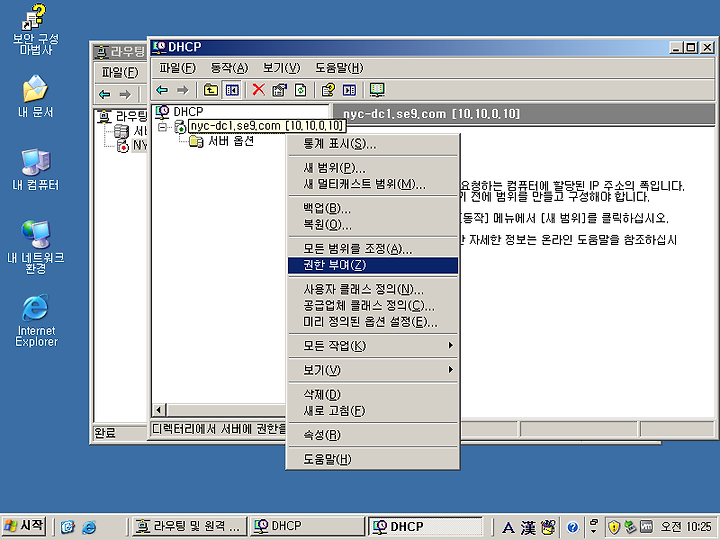
Task: Click the Refresh toolbar icon
Action: point(301,90)
